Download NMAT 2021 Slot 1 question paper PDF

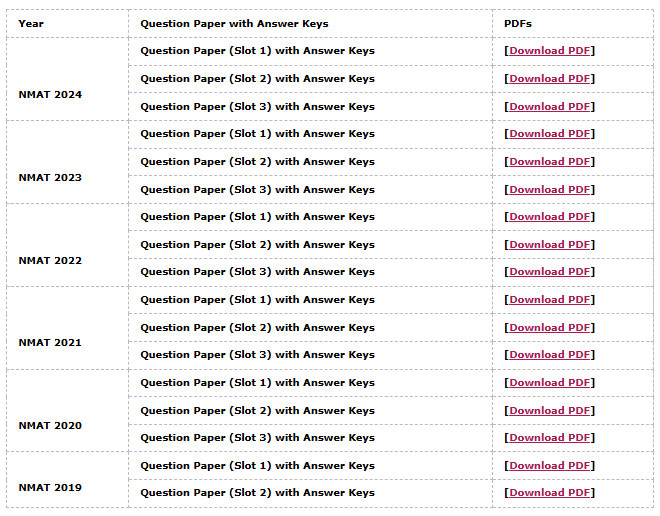pos(550,300)
